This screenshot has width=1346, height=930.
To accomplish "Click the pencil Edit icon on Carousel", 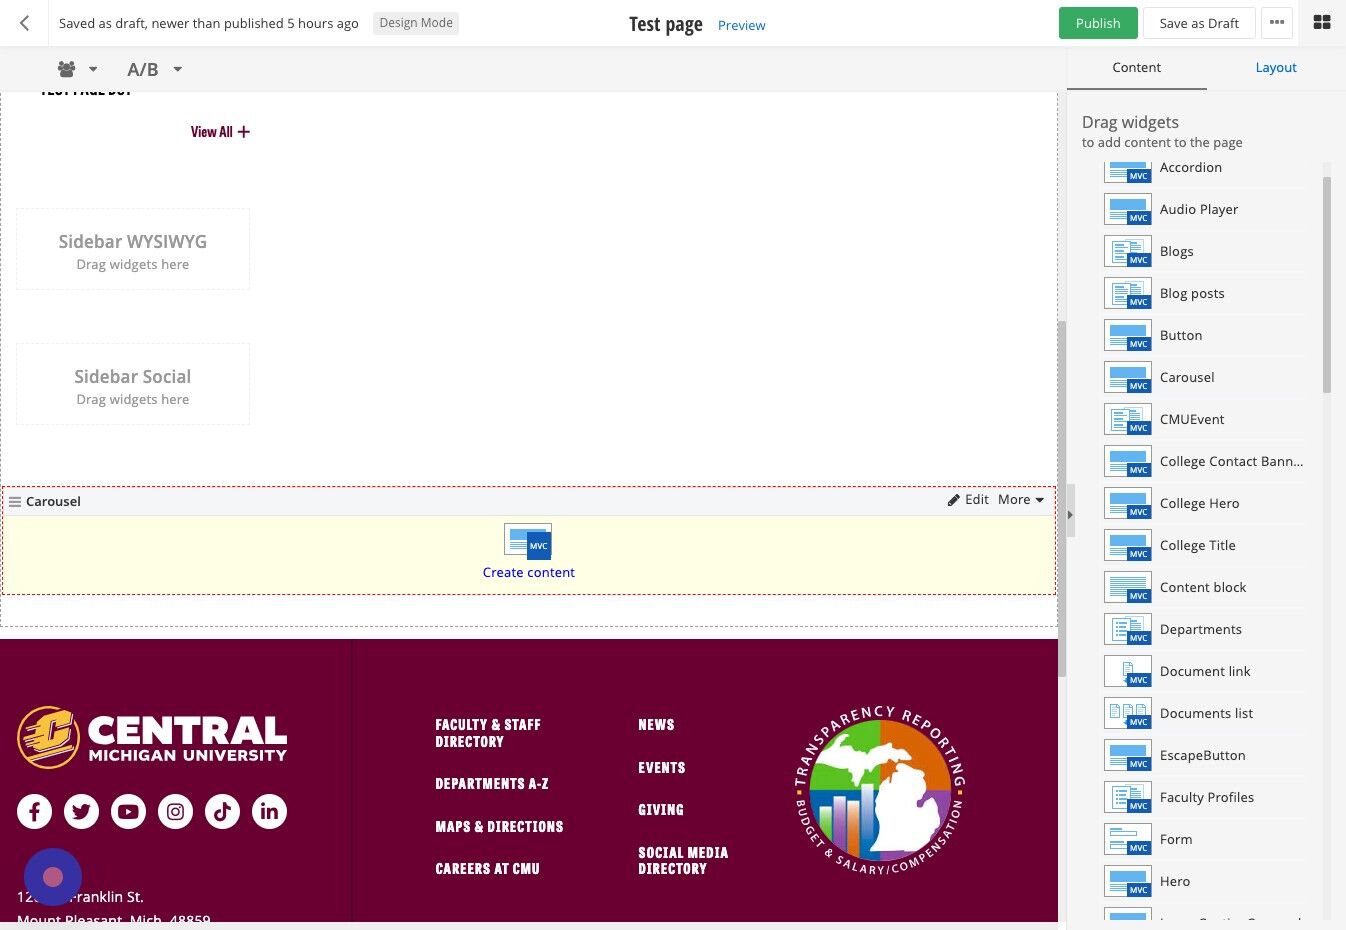I will (x=954, y=500).
